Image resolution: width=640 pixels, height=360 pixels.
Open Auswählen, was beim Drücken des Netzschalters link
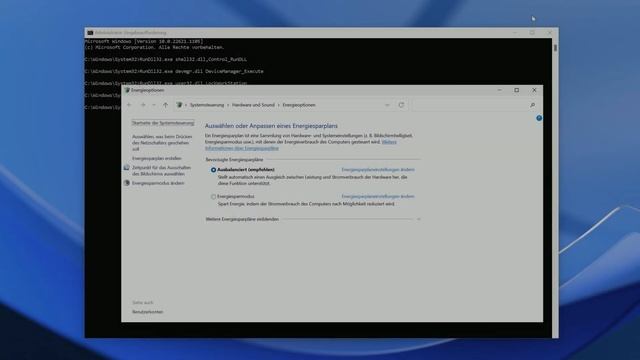click(x=162, y=143)
